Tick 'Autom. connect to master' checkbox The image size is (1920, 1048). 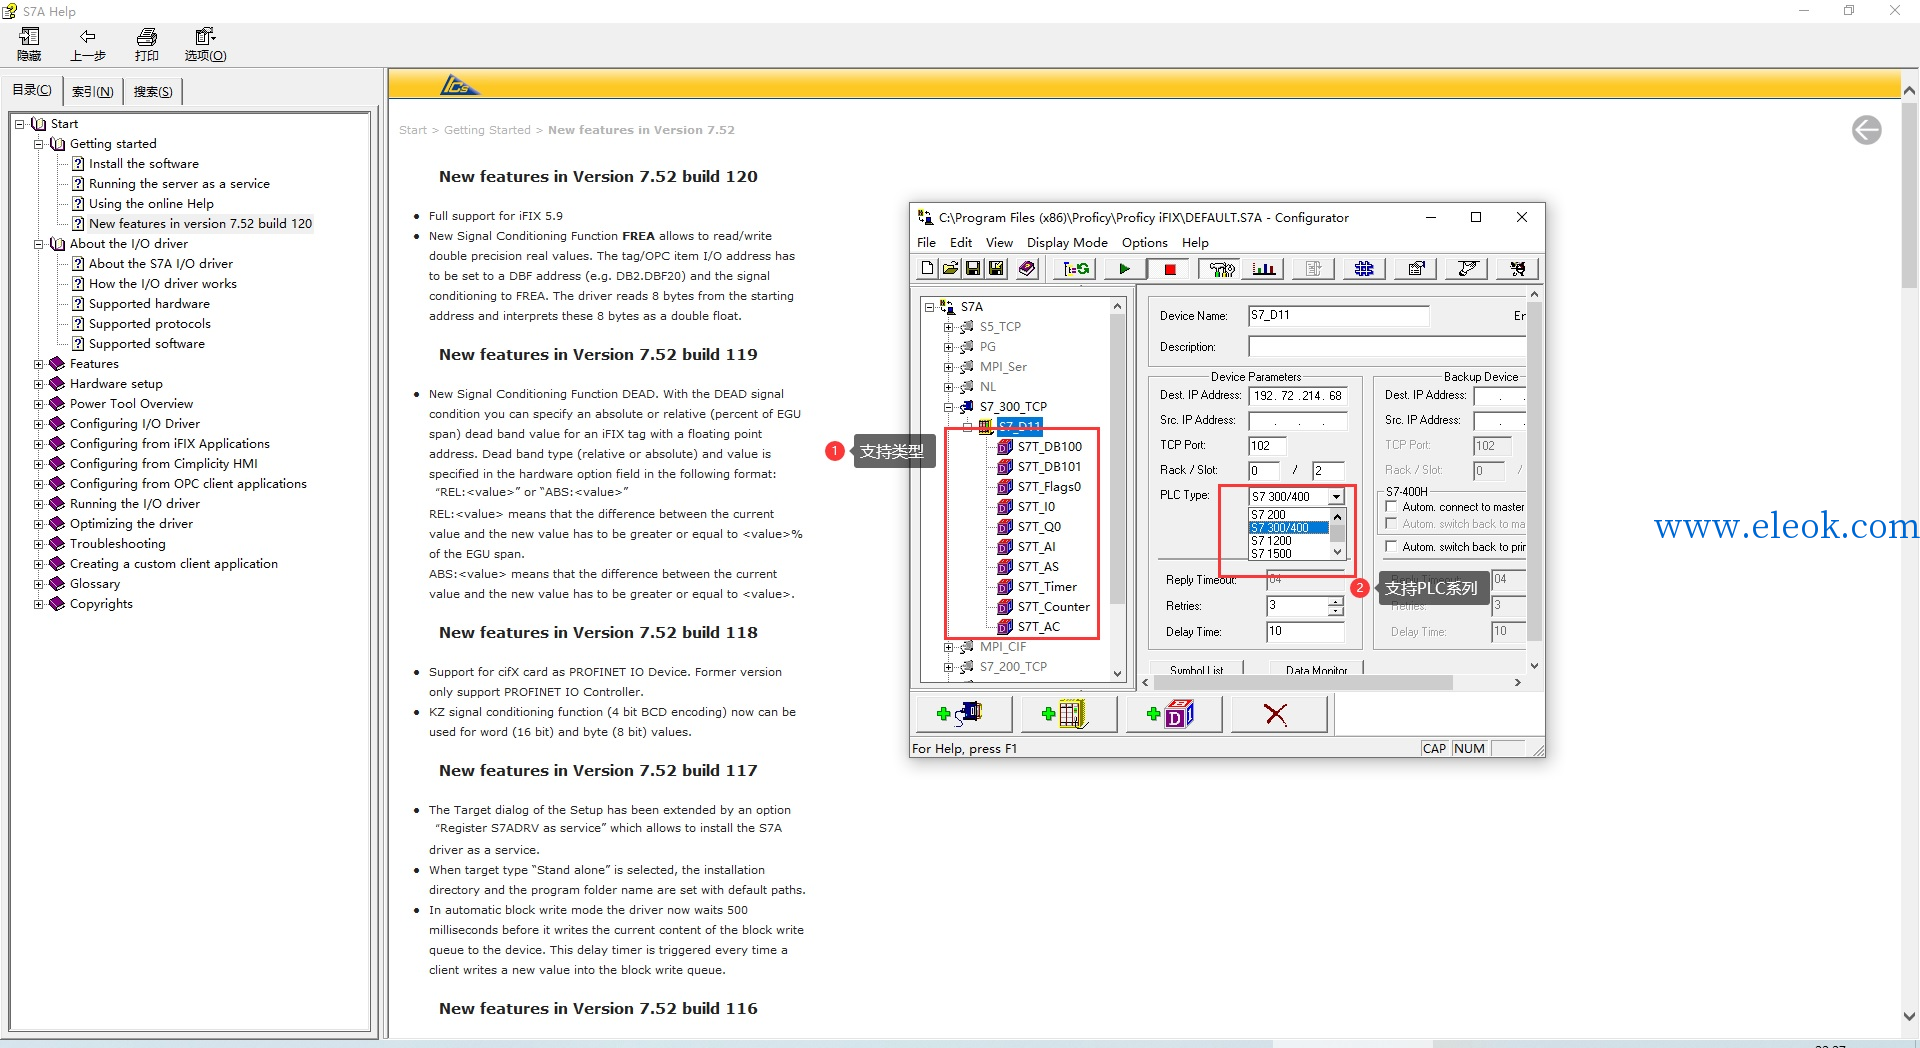point(1391,507)
